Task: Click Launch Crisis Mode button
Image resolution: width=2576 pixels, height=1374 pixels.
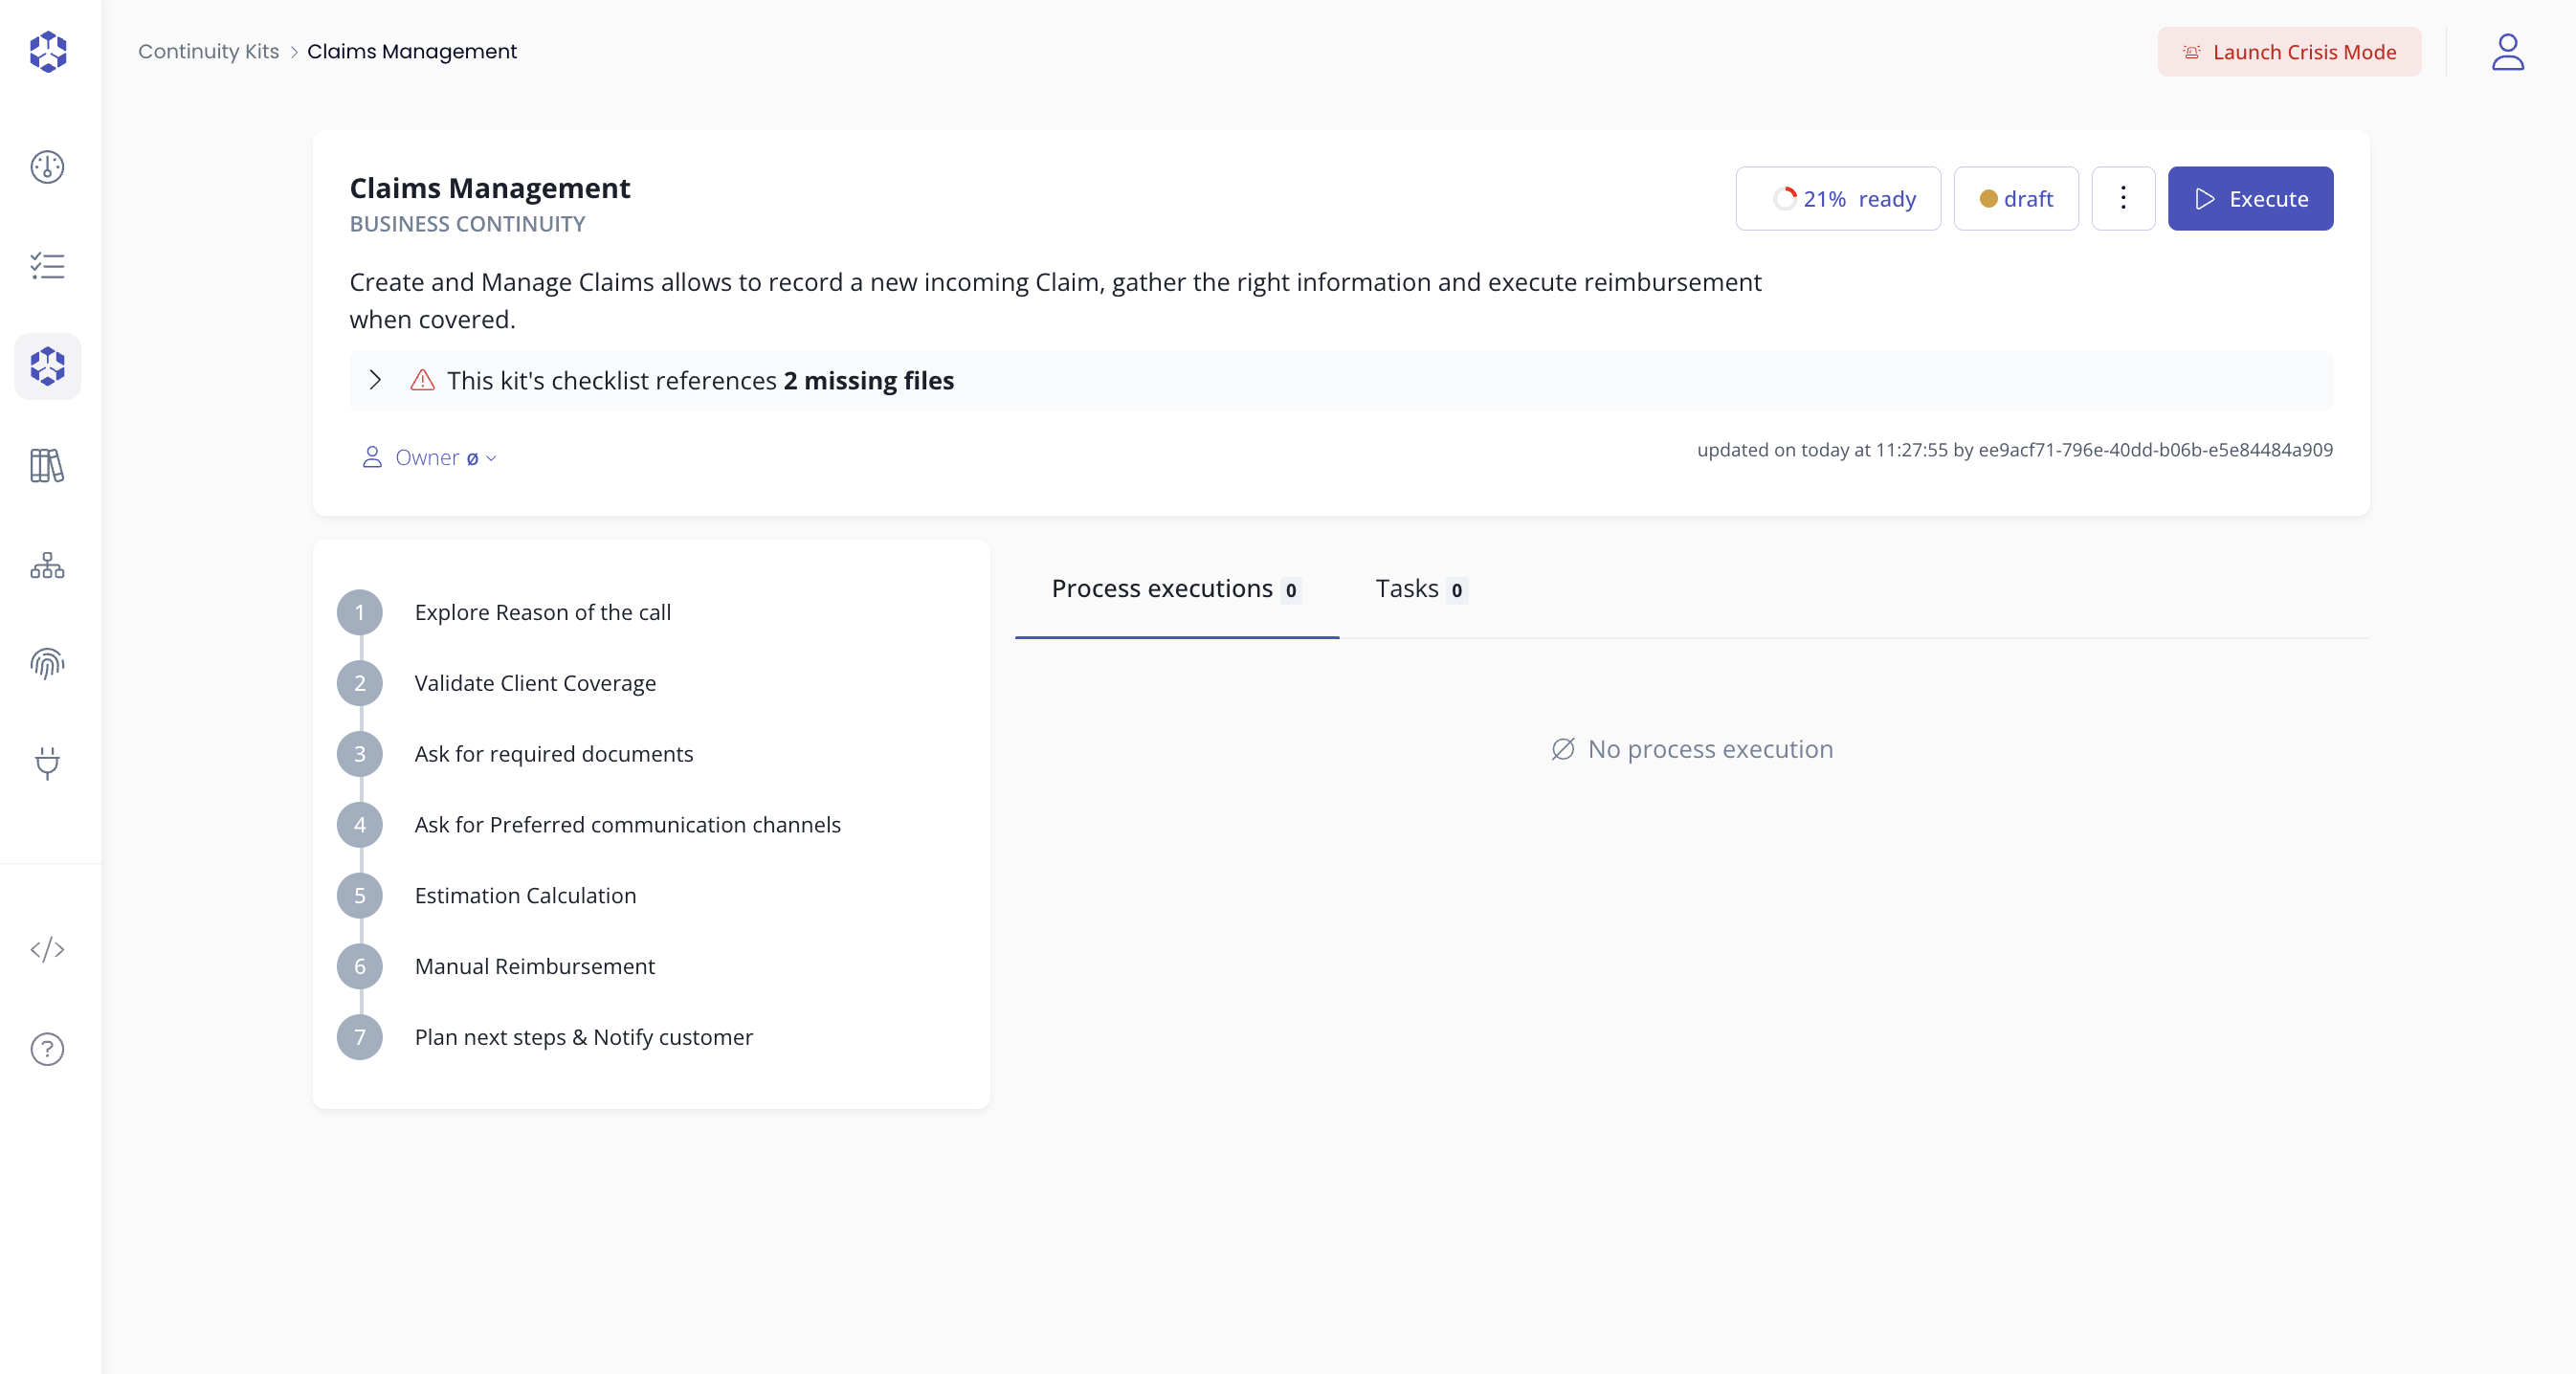Action: (2288, 52)
